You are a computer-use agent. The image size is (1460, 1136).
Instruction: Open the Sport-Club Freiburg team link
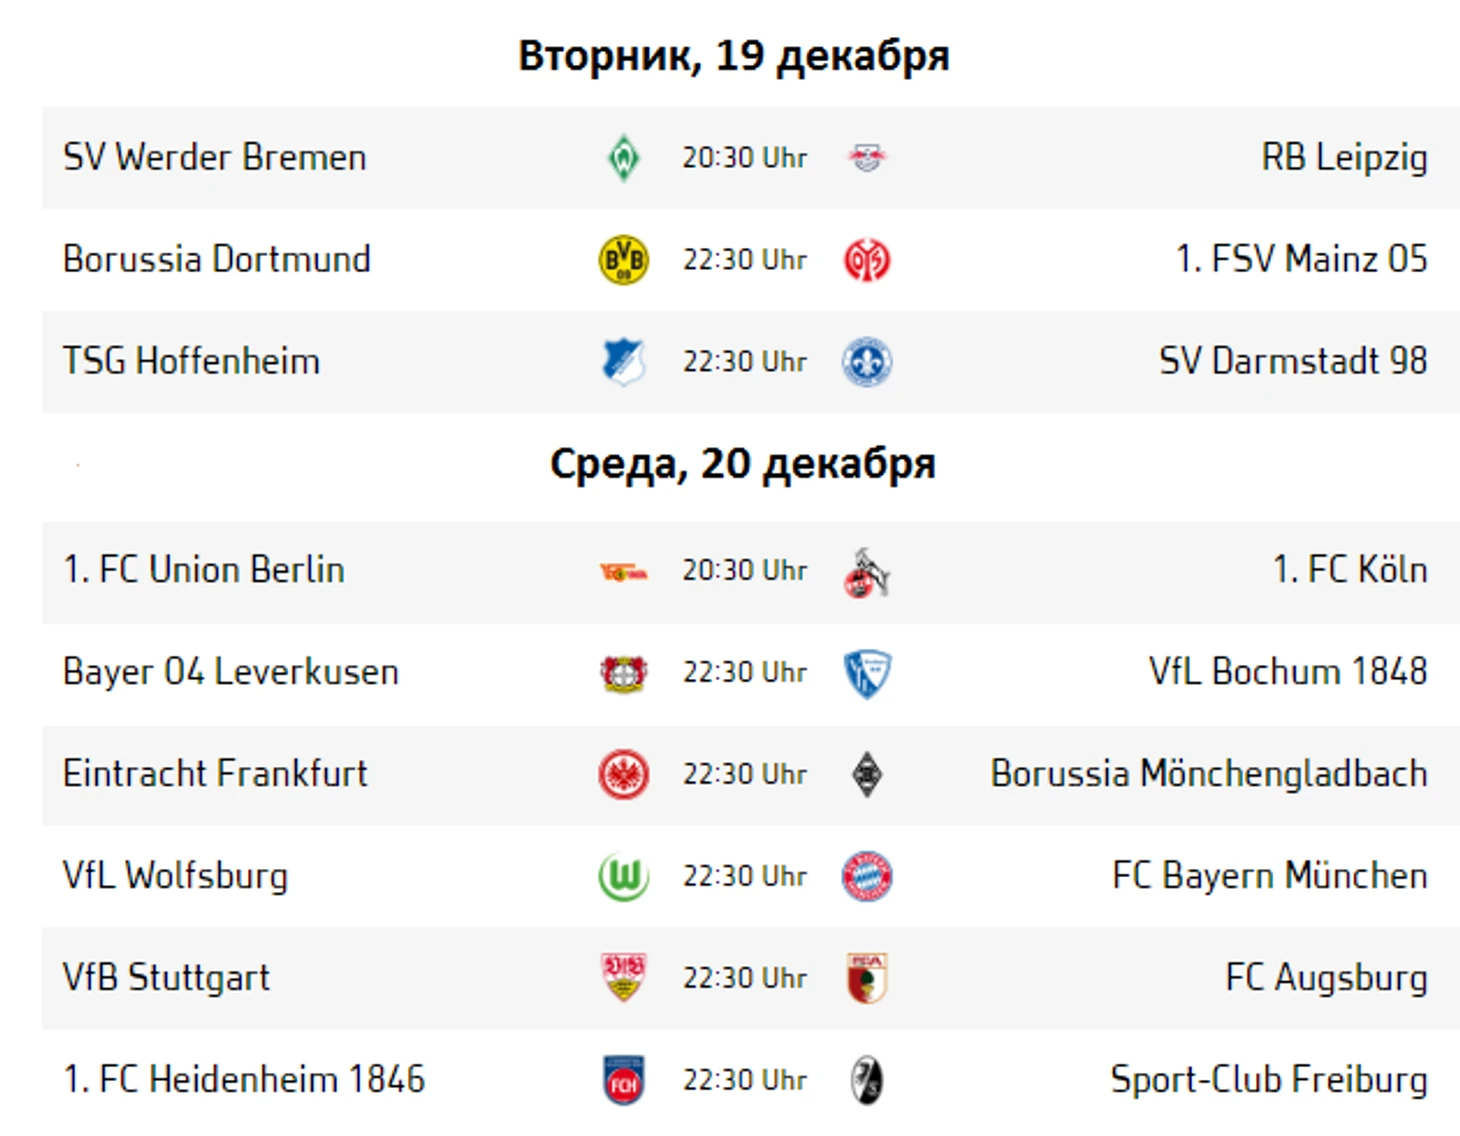point(1269,1080)
